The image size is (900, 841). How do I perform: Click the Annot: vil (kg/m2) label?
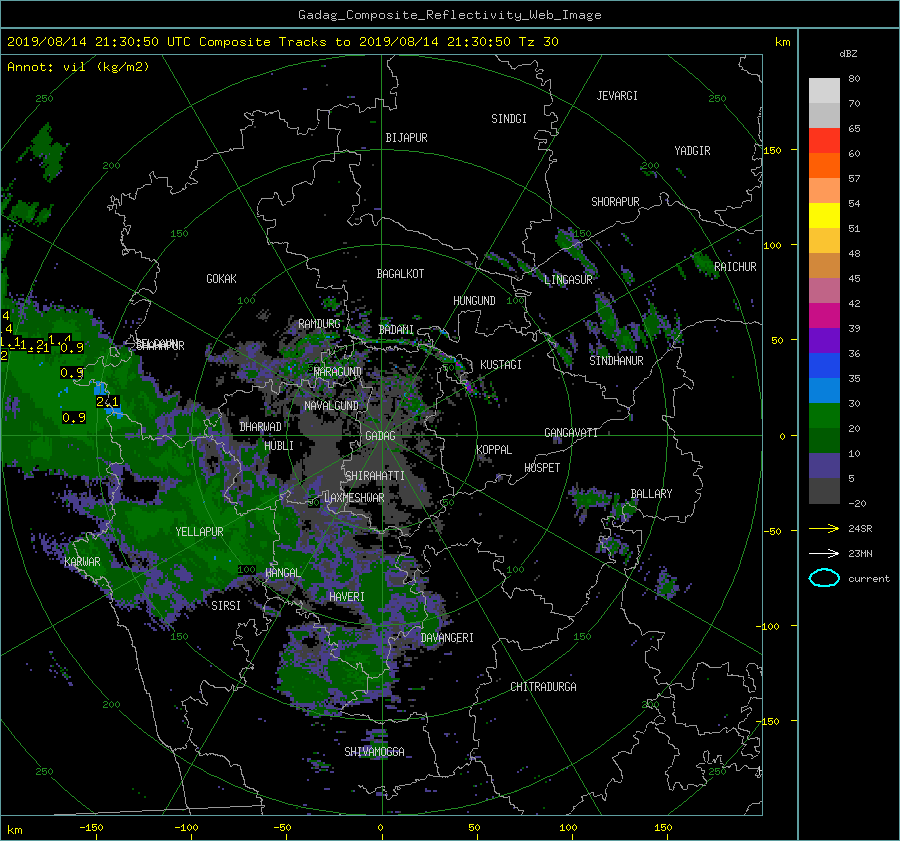pyautogui.click(x=78, y=67)
